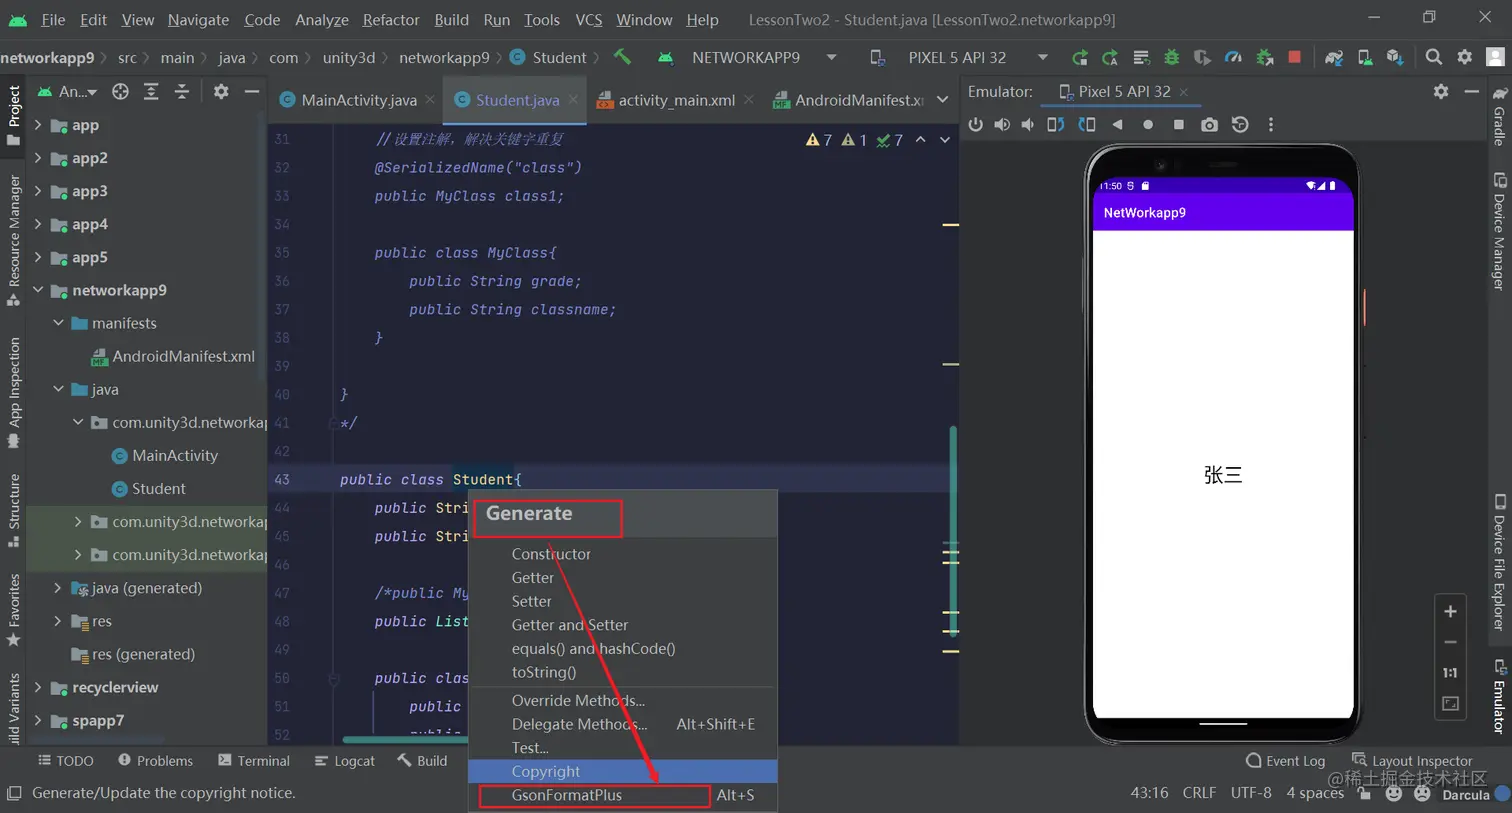Open Gradle side tool window
Screen dimensions: 1512x813
click(1499, 115)
